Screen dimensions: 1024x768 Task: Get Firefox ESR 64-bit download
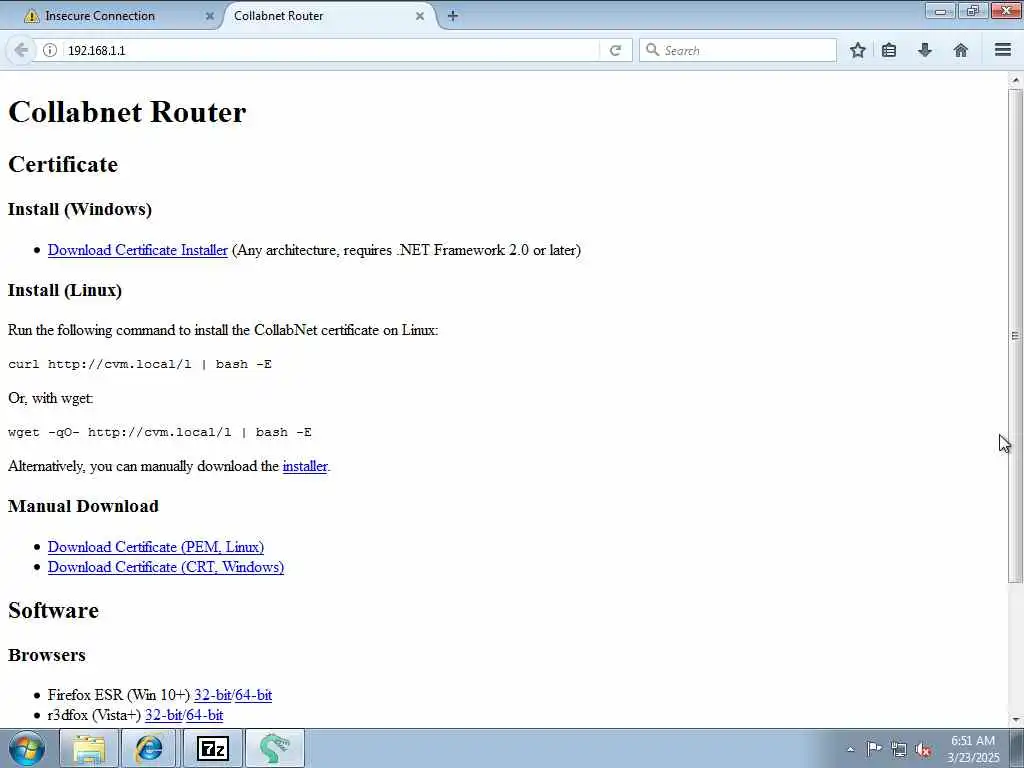click(253, 695)
